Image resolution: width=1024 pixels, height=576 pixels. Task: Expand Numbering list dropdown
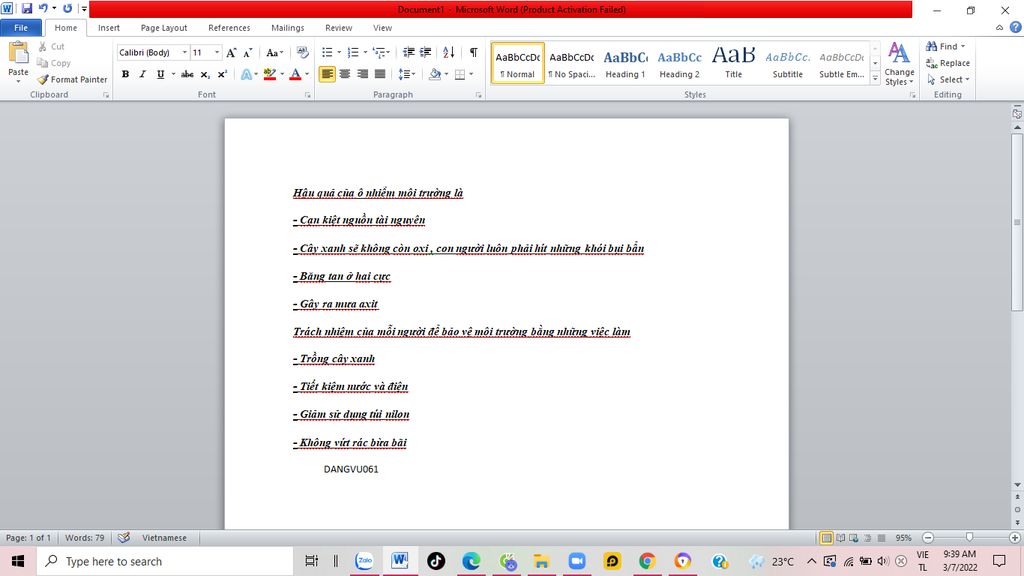pos(365,52)
